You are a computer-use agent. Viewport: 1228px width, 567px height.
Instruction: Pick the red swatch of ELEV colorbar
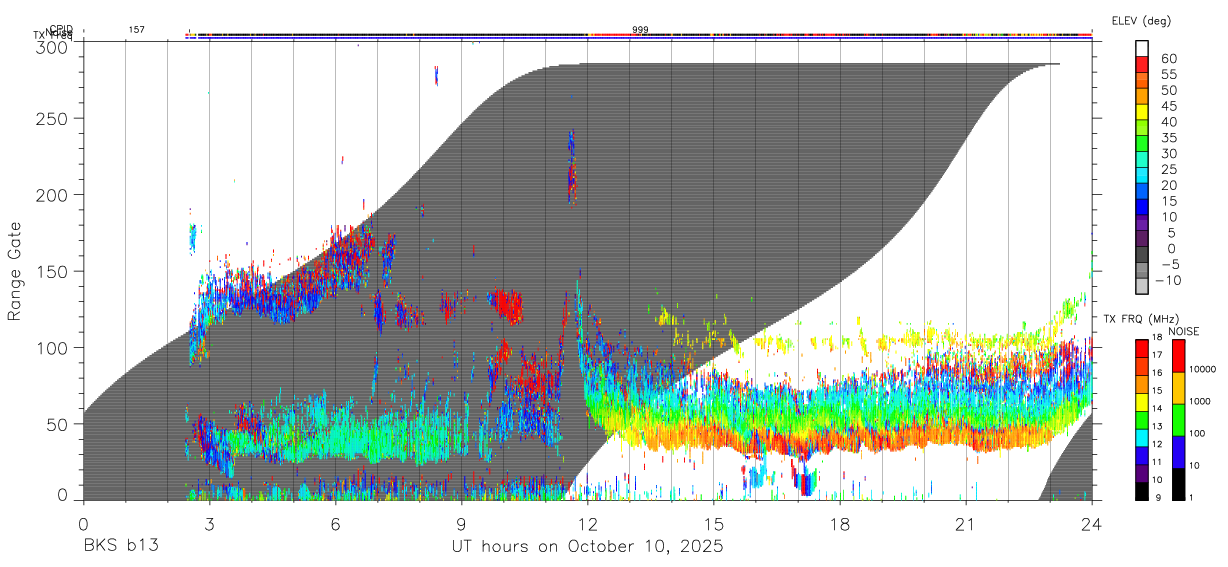click(1142, 64)
